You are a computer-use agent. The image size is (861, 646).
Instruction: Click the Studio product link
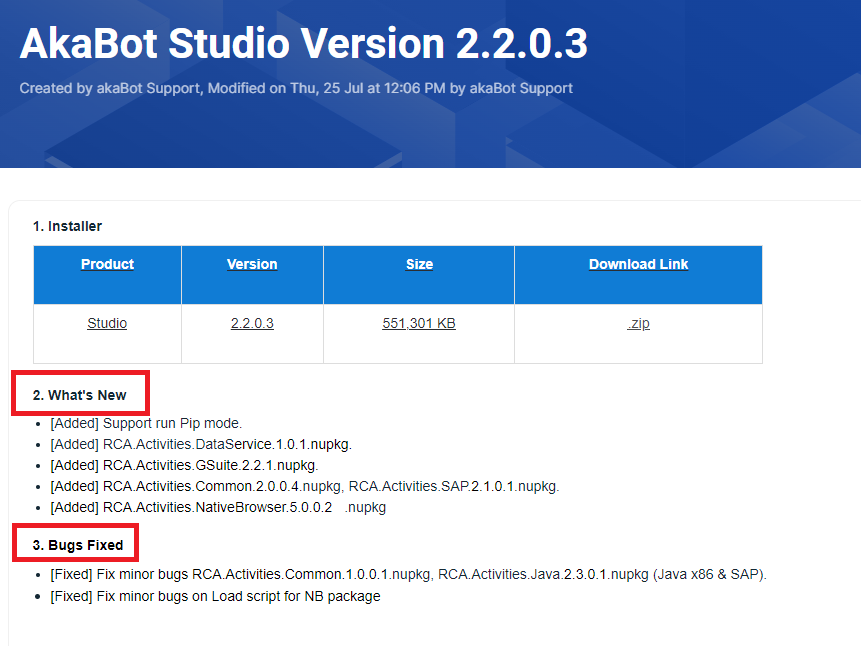point(107,323)
